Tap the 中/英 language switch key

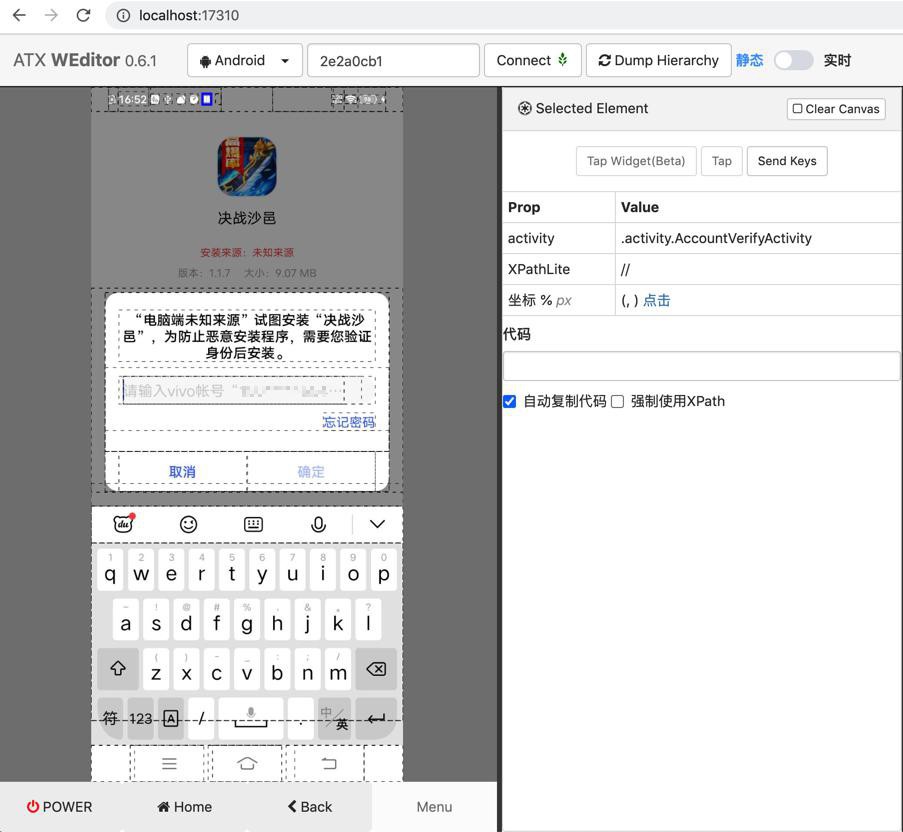tap(335, 719)
